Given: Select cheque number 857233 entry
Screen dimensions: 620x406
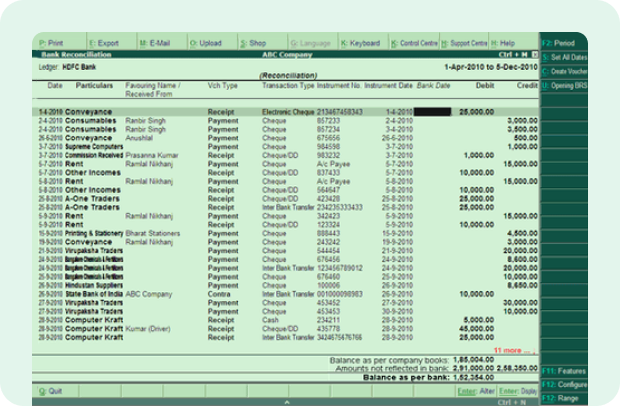Looking at the screenshot, I should click(328, 121).
